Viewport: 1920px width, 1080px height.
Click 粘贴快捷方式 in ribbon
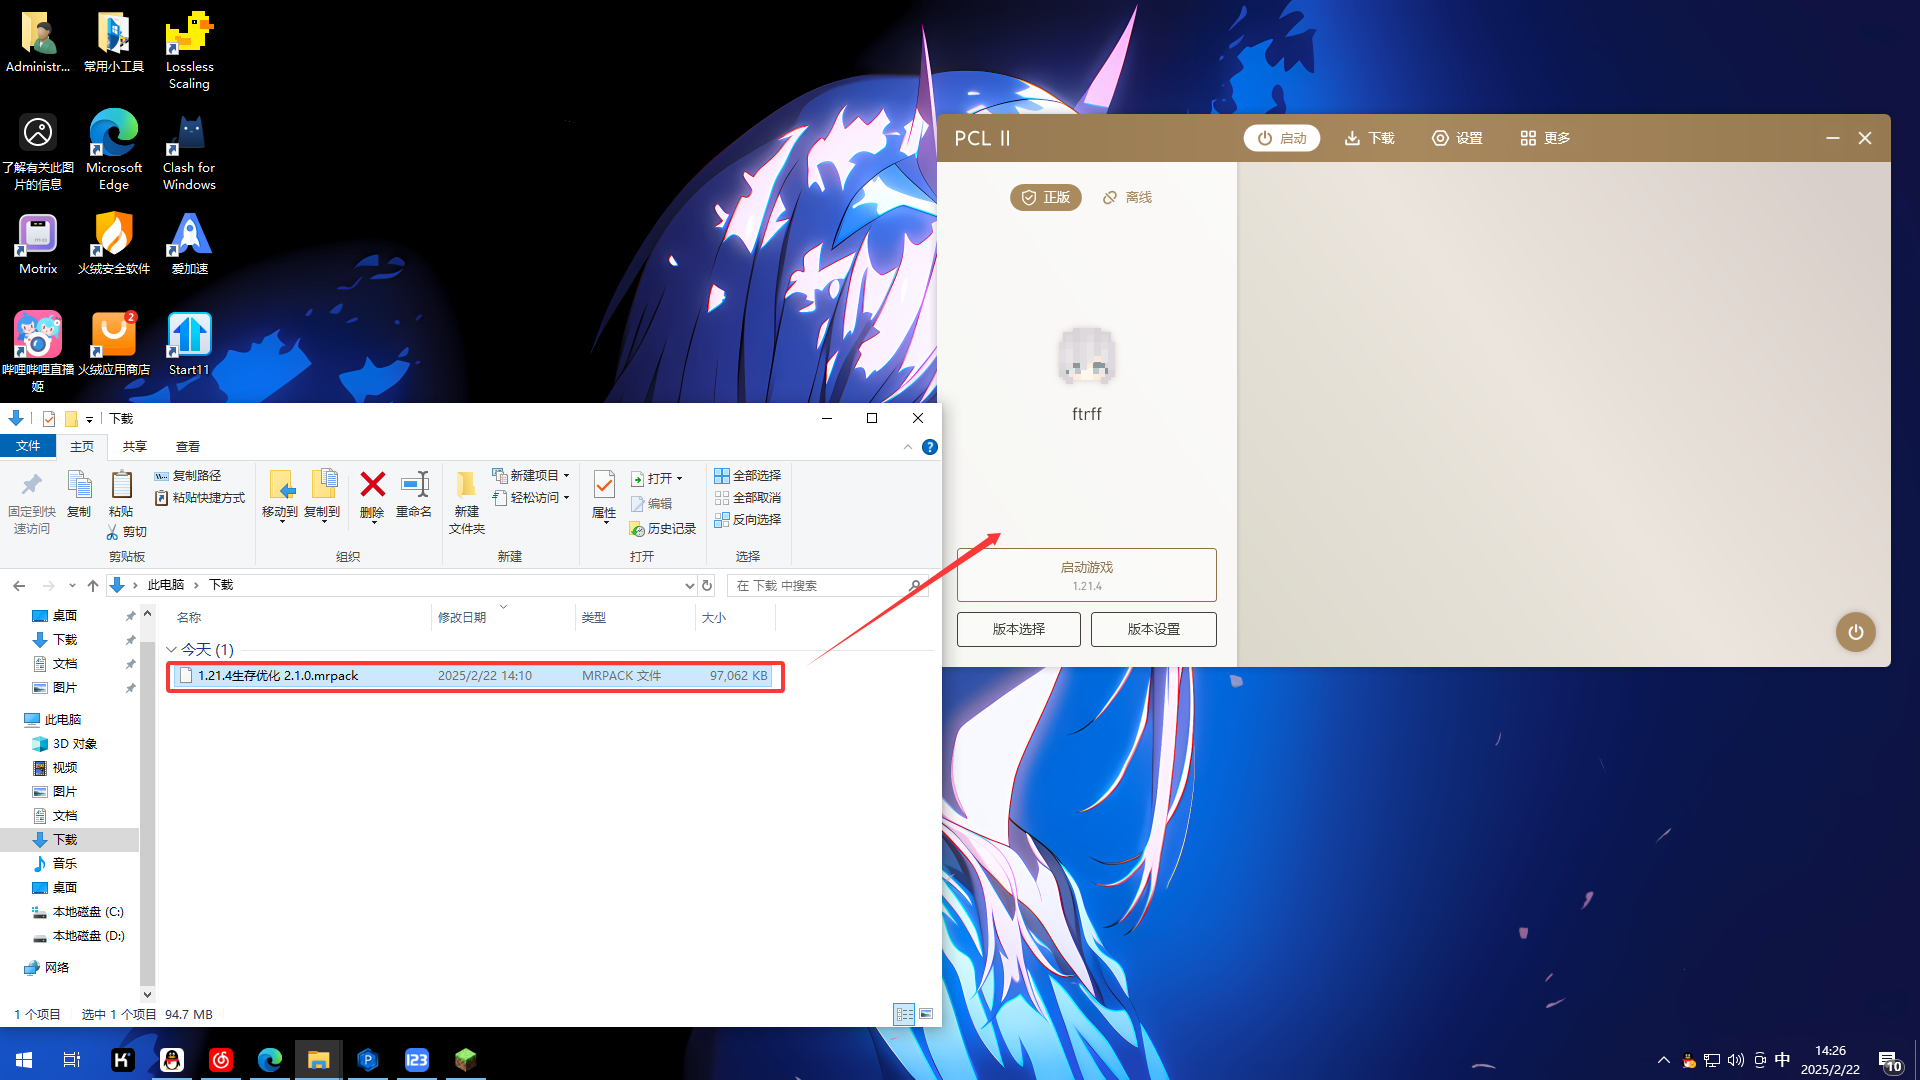(x=200, y=498)
